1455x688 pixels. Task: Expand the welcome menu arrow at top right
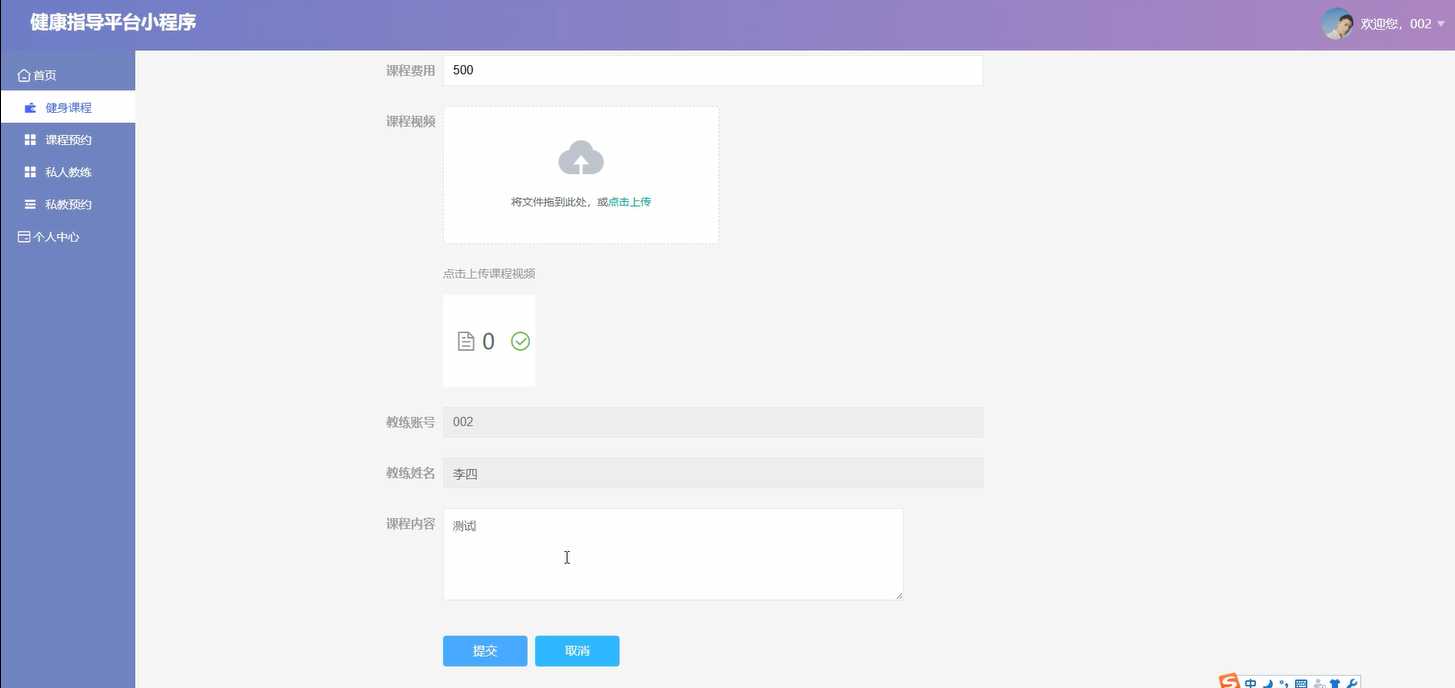point(1441,24)
